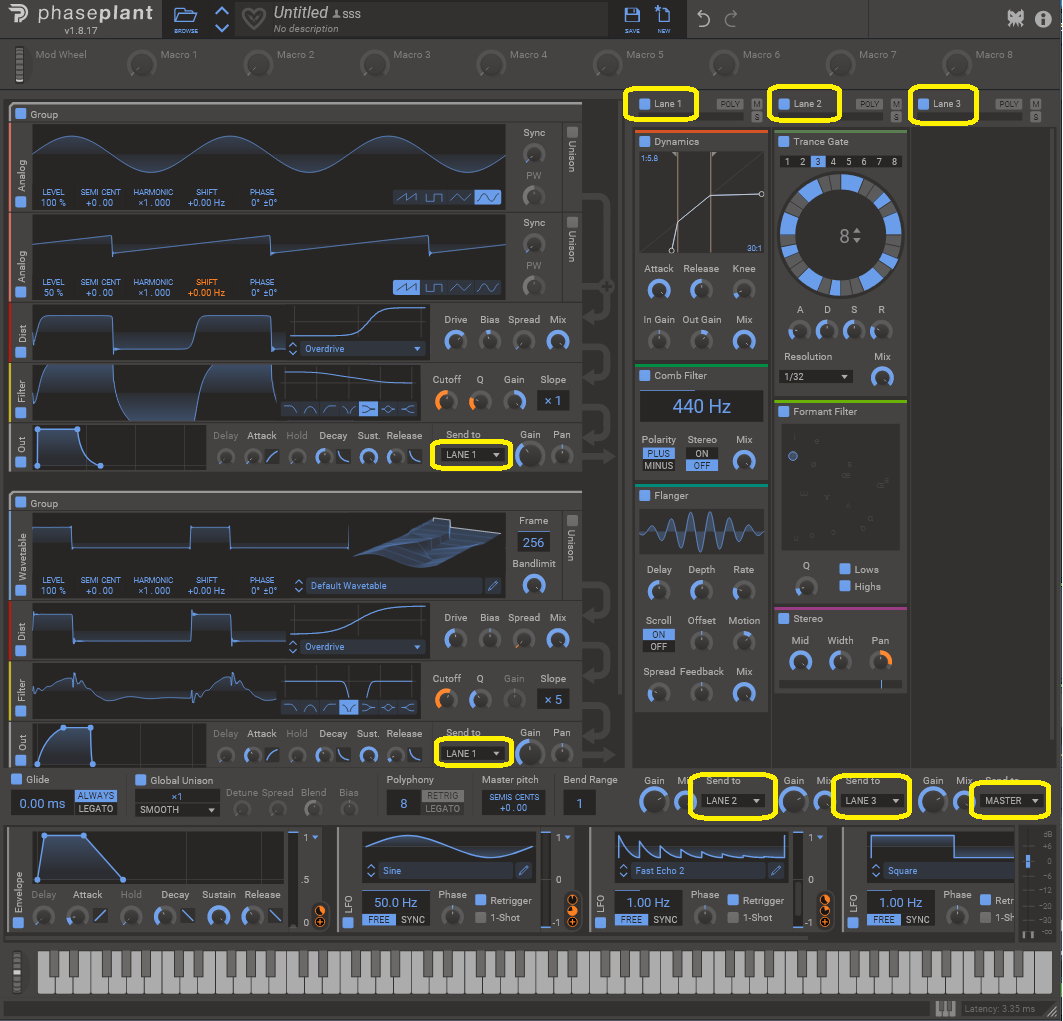This screenshot has height=1021, width=1063.
Task: Click the Kilohearts butterfly logo
Action: [1016, 19]
